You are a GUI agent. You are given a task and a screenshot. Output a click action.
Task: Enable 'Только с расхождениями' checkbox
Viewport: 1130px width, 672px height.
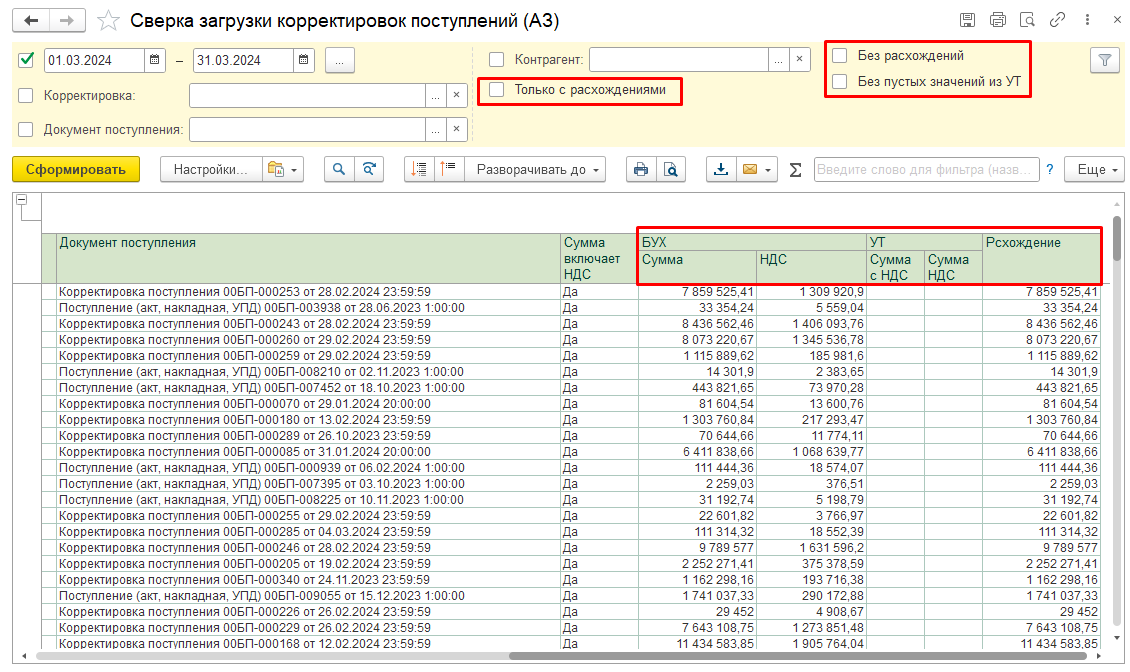click(x=497, y=90)
